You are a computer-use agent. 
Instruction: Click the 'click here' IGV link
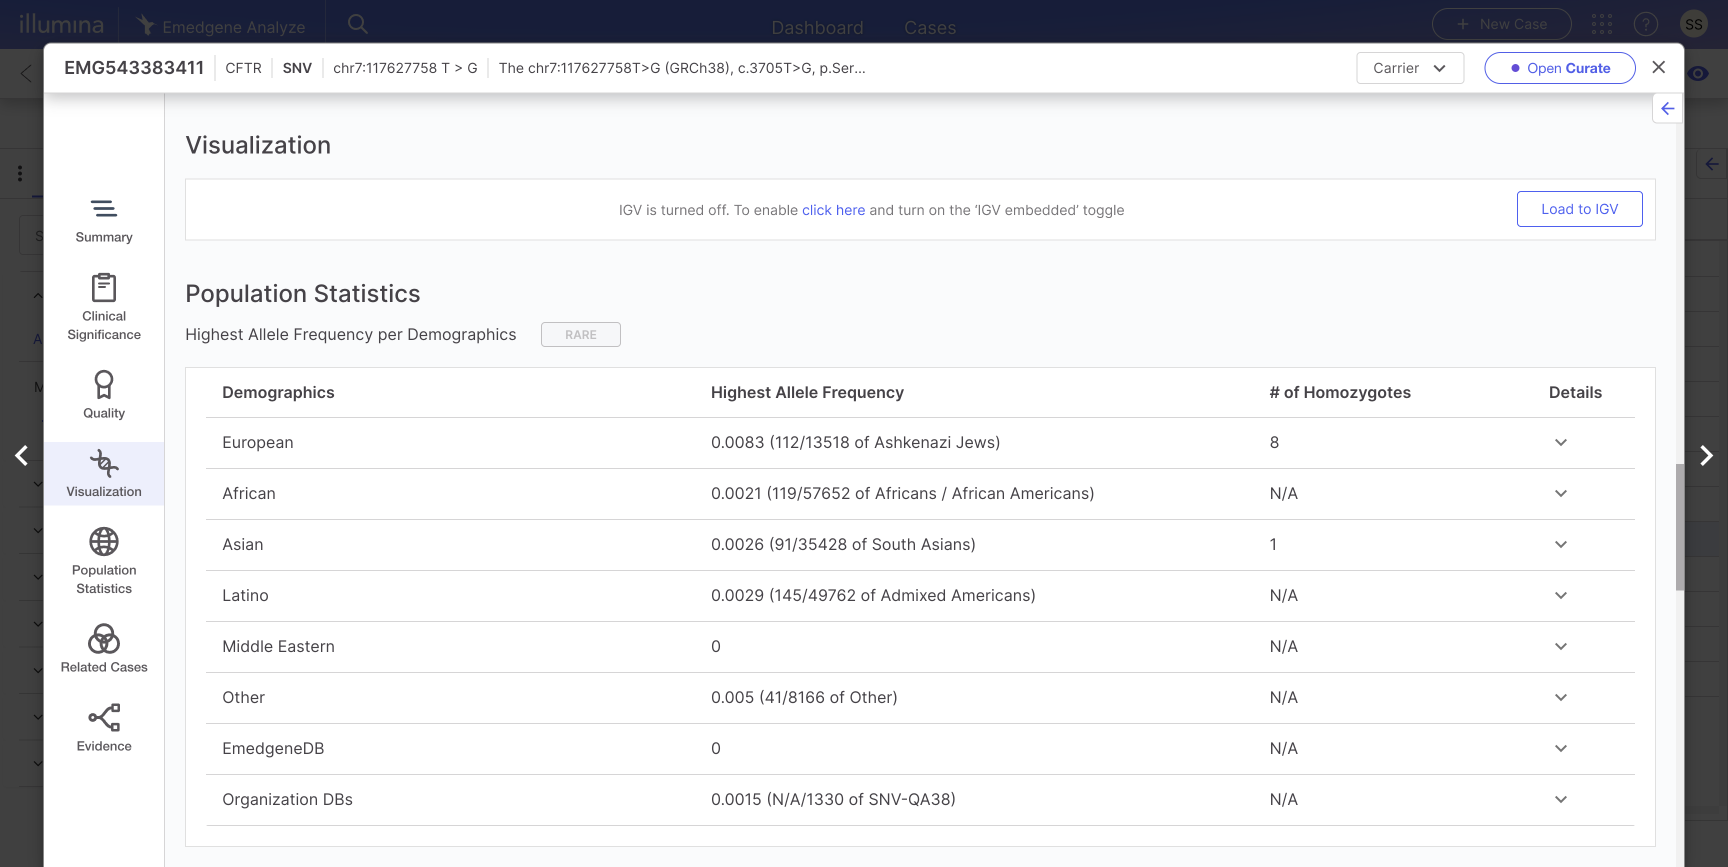(833, 210)
